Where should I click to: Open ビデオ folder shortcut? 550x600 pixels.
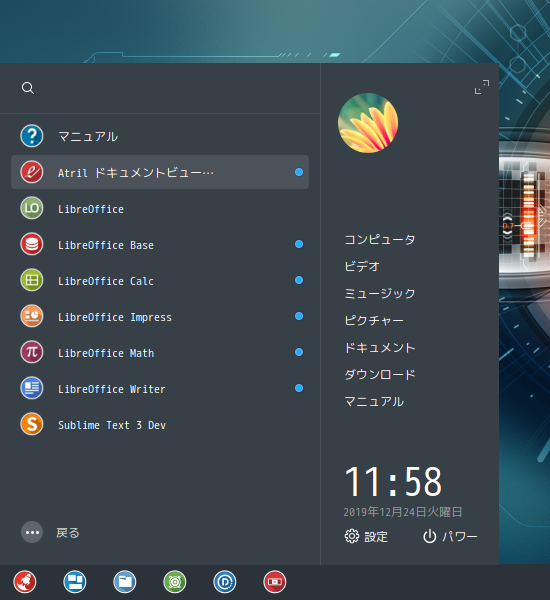pos(362,266)
